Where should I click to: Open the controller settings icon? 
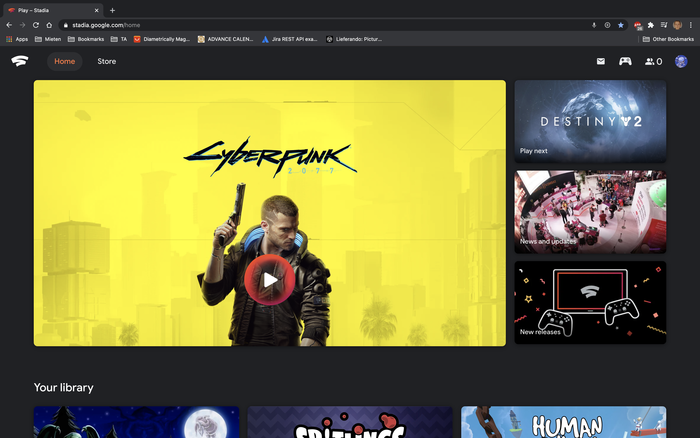[x=625, y=61]
